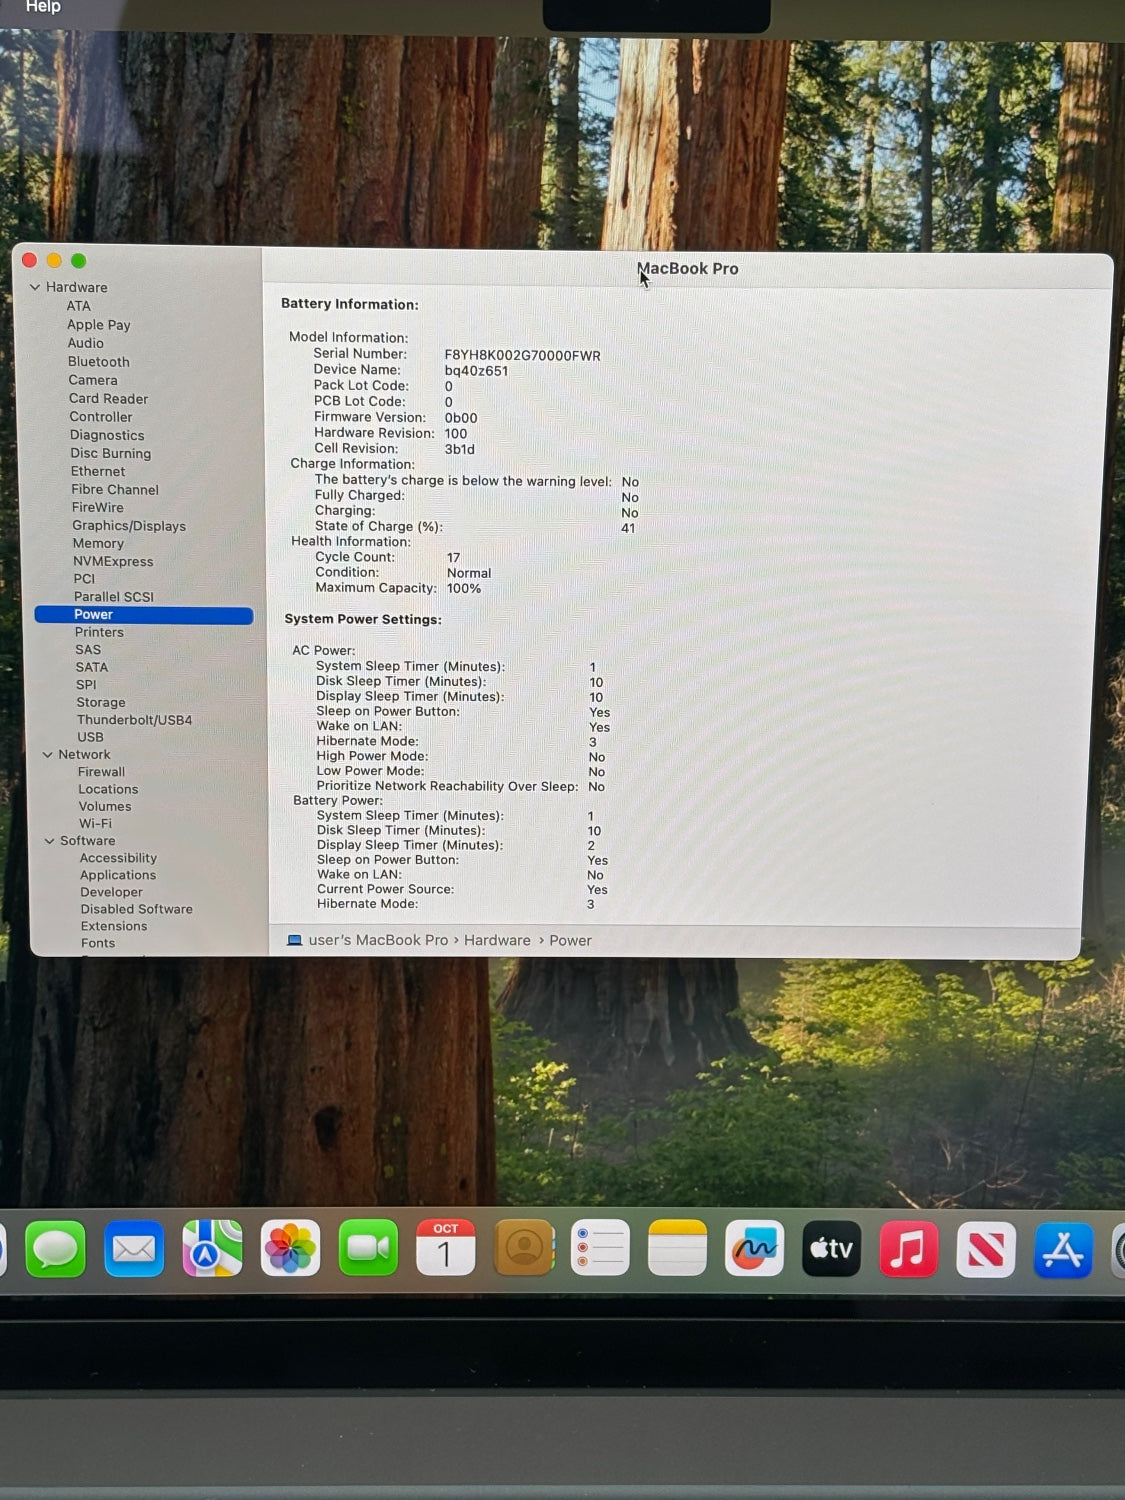This screenshot has width=1125, height=1500.
Task: Launch FaceTime from the Dock
Action: click(x=368, y=1248)
